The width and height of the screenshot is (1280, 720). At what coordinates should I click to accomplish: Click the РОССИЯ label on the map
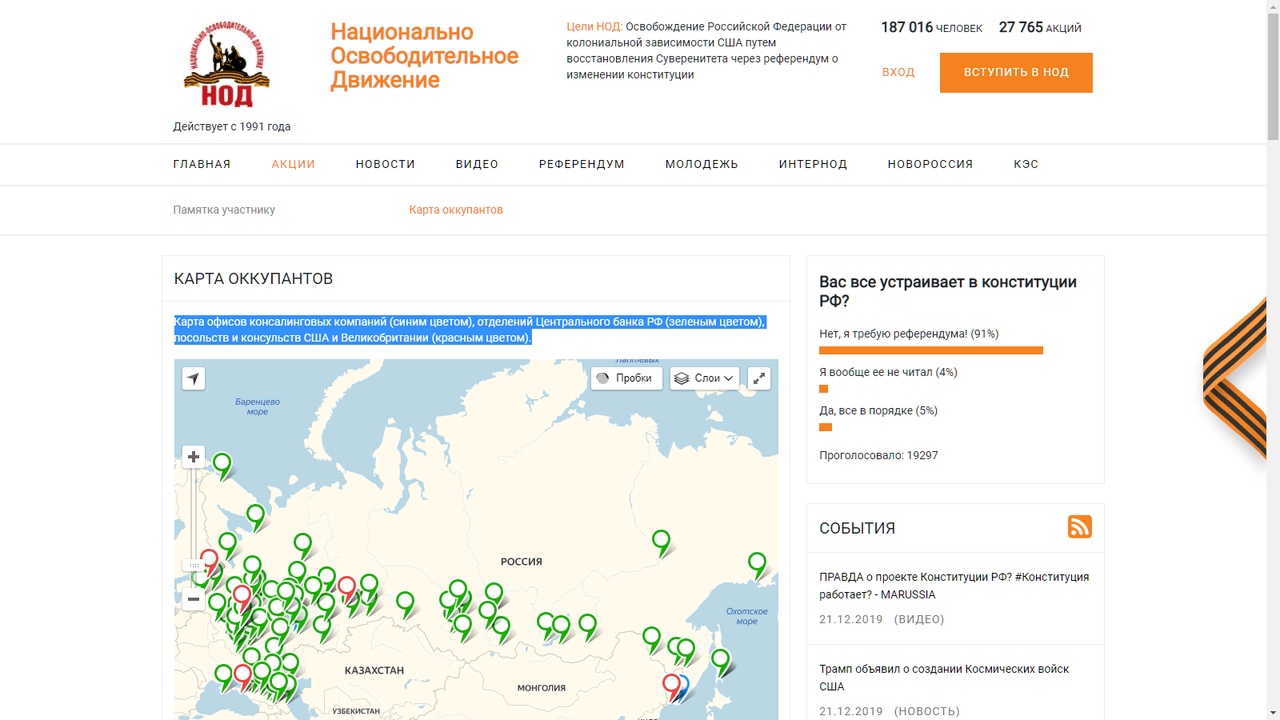[521, 562]
